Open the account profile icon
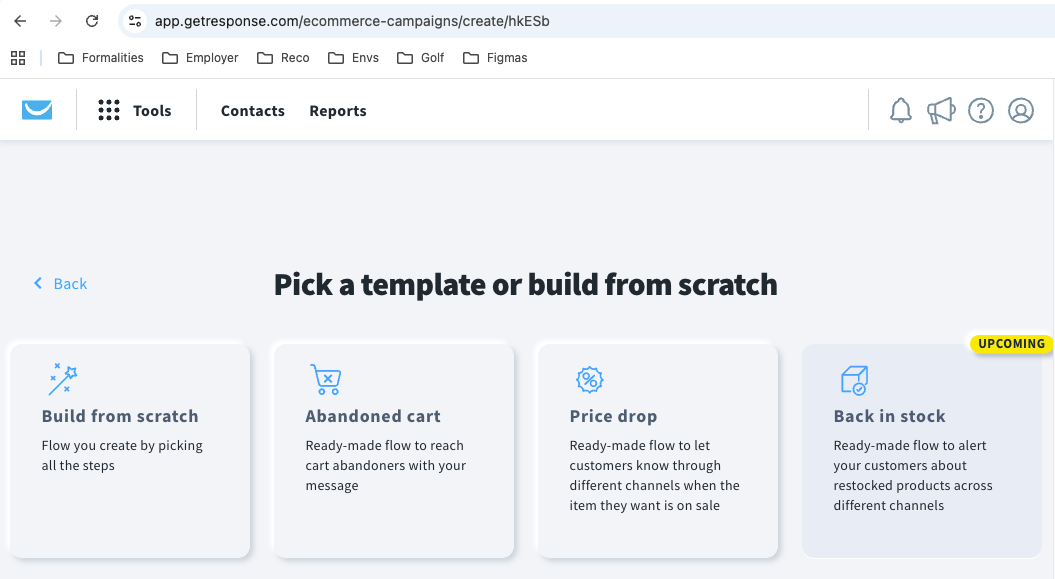 click(1021, 110)
